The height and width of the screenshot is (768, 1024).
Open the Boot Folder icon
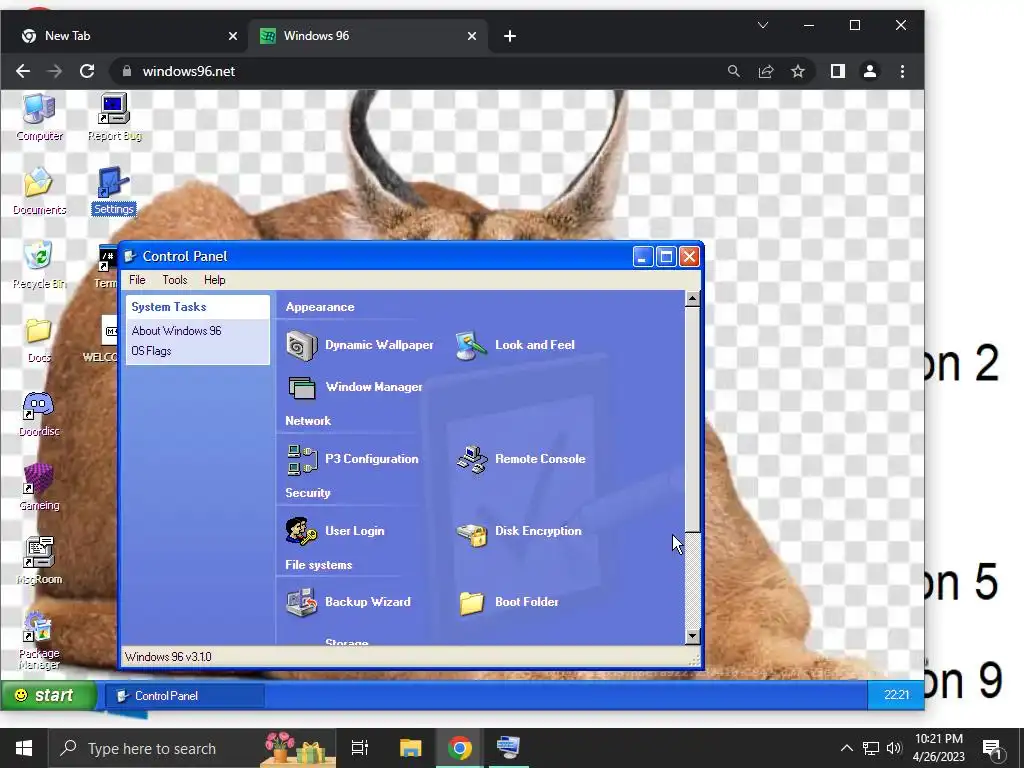[472, 603]
